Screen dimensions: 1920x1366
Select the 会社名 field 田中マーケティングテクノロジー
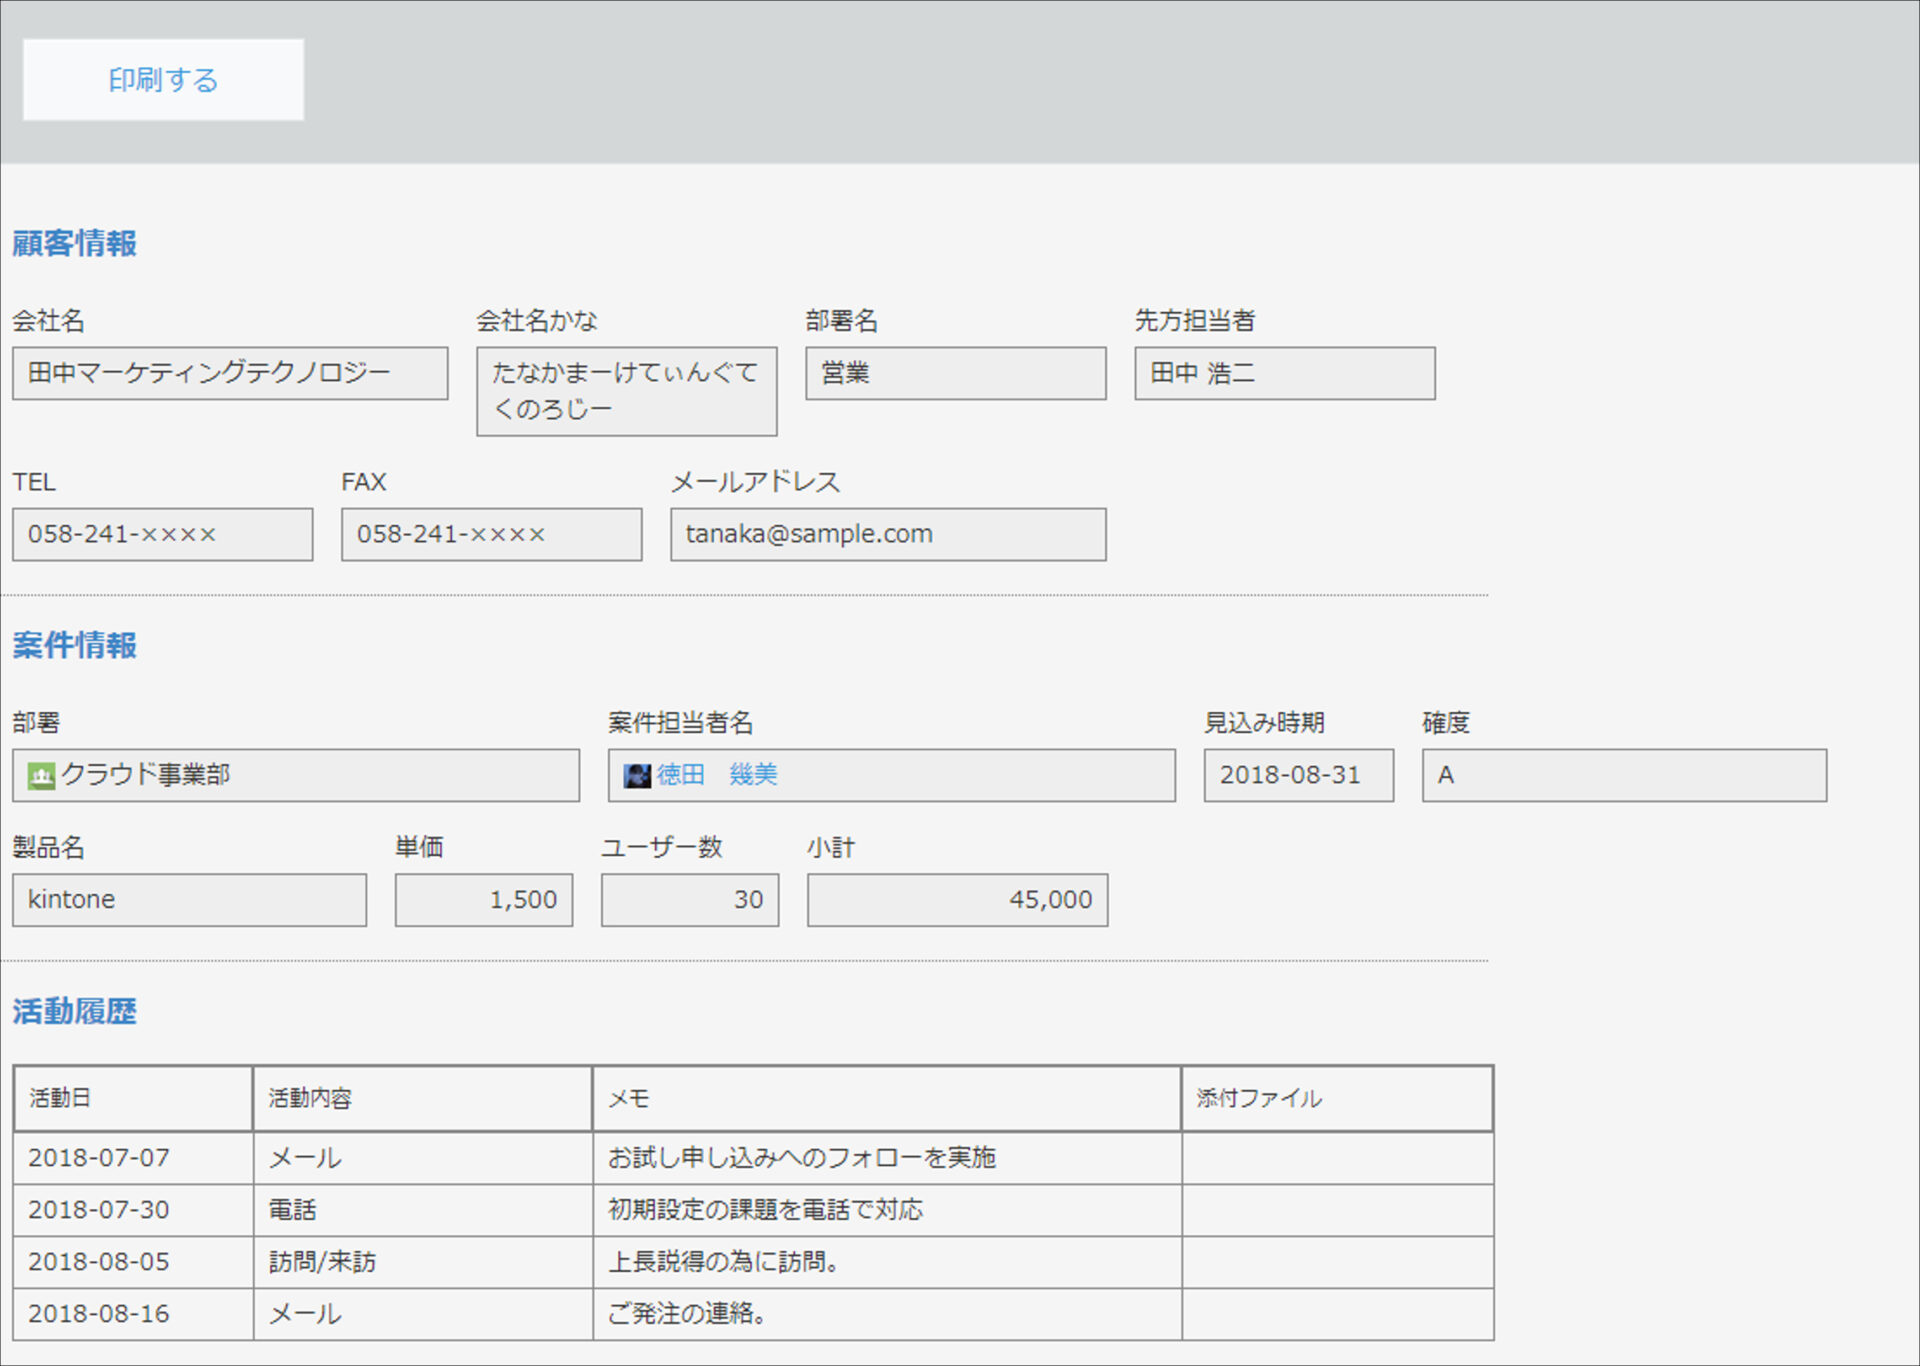pyautogui.click(x=230, y=374)
